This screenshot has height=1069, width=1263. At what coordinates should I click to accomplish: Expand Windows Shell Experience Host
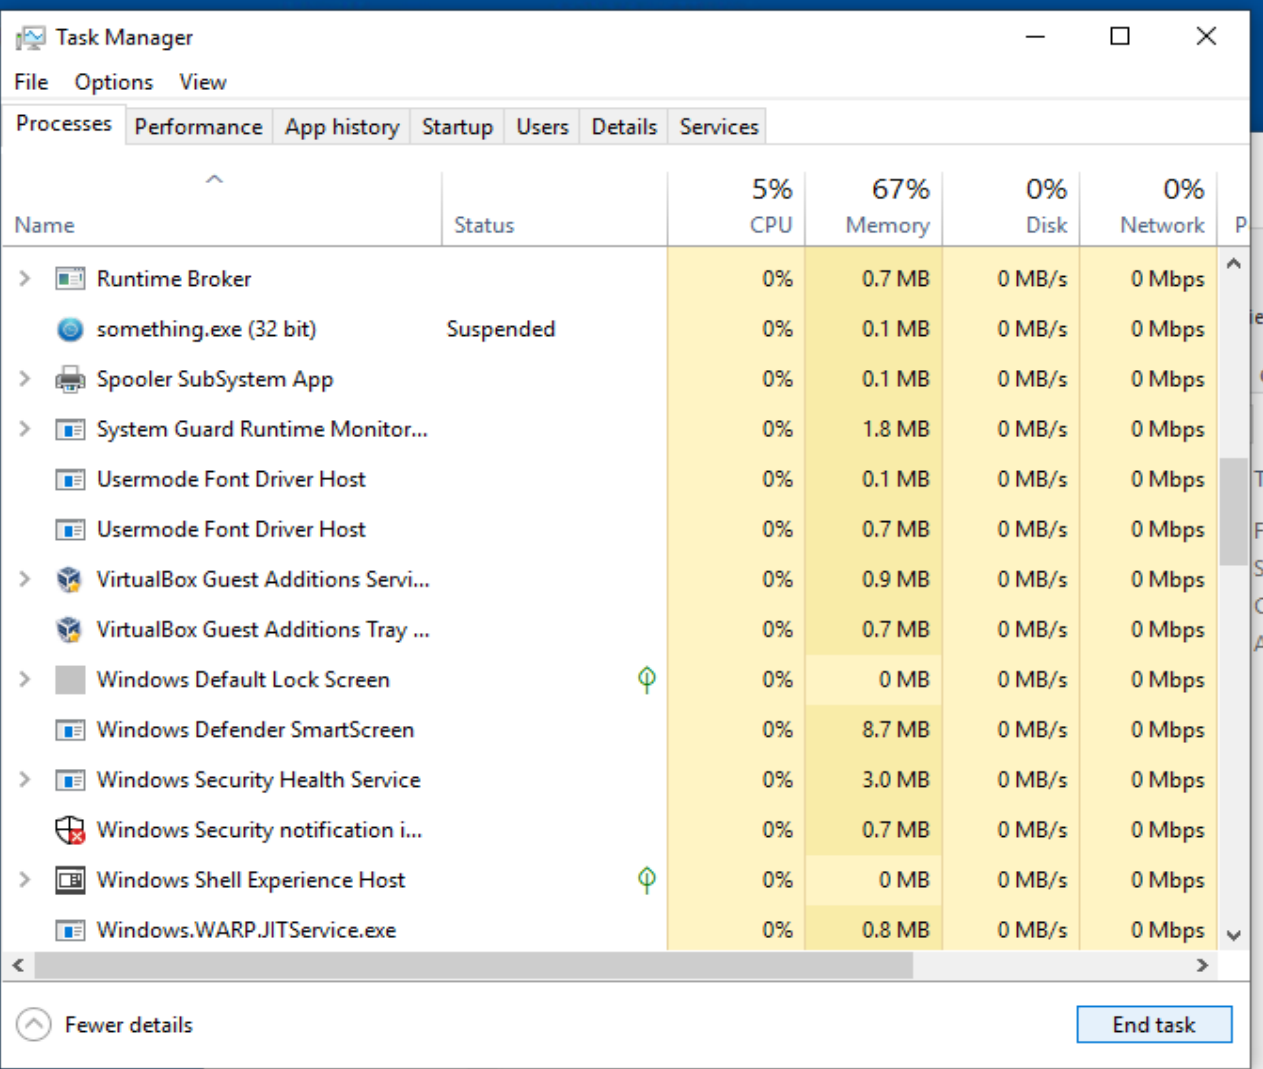[25, 880]
